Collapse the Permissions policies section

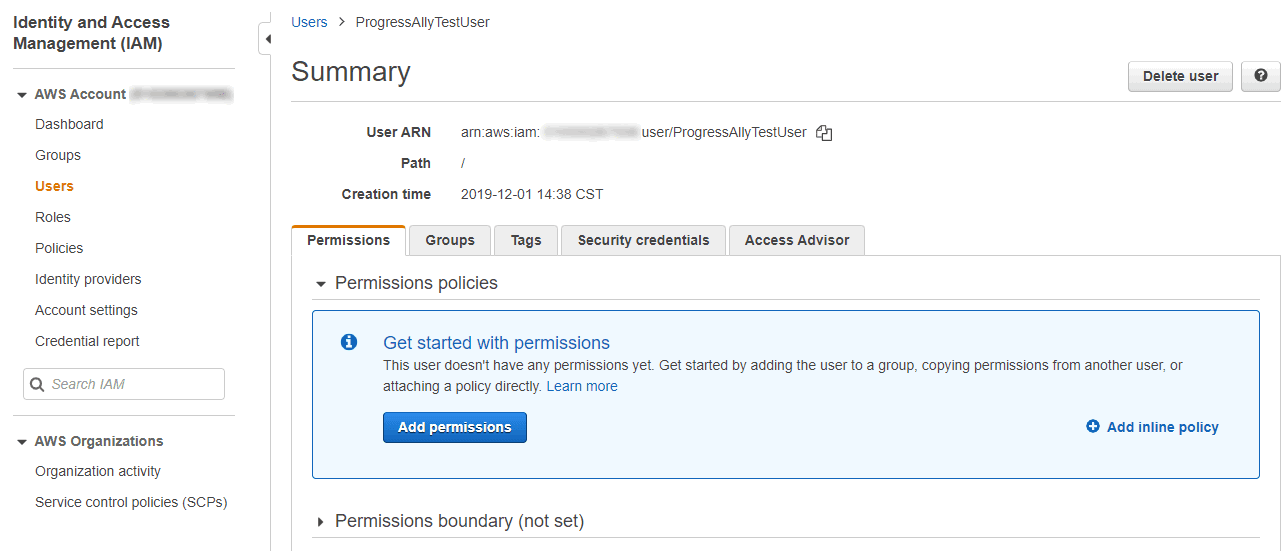click(321, 284)
